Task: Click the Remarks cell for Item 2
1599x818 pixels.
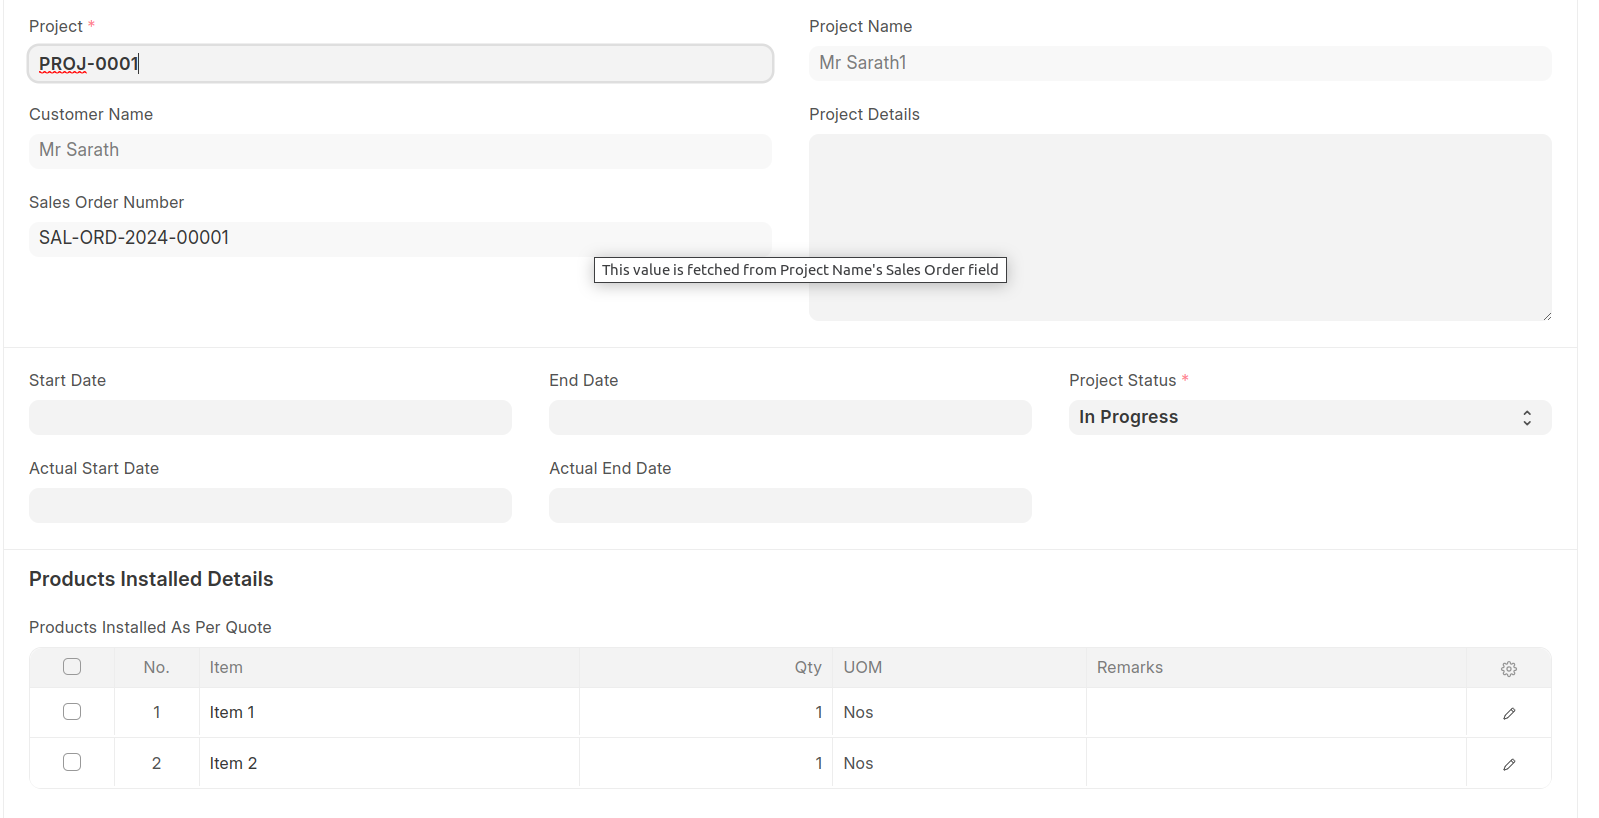Action: click(x=1275, y=764)
